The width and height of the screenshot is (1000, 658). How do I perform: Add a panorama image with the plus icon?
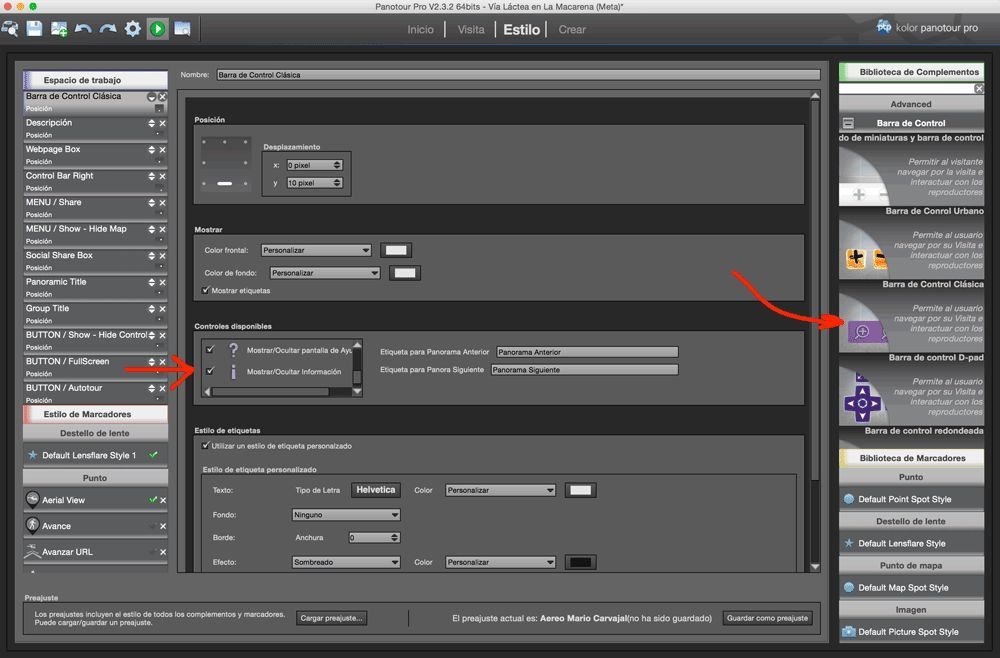pos(59,29)
